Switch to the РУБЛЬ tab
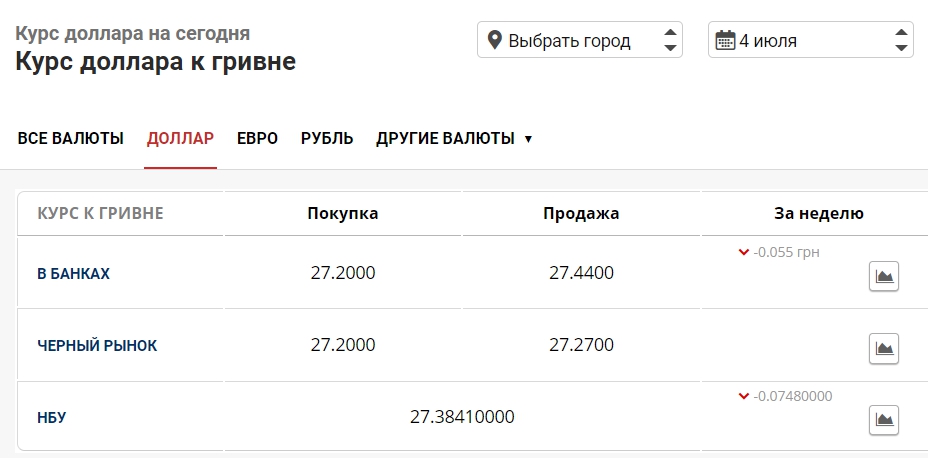Image resolution: width=928 pixels, height=458 pixels. click(x=327, y=138)
